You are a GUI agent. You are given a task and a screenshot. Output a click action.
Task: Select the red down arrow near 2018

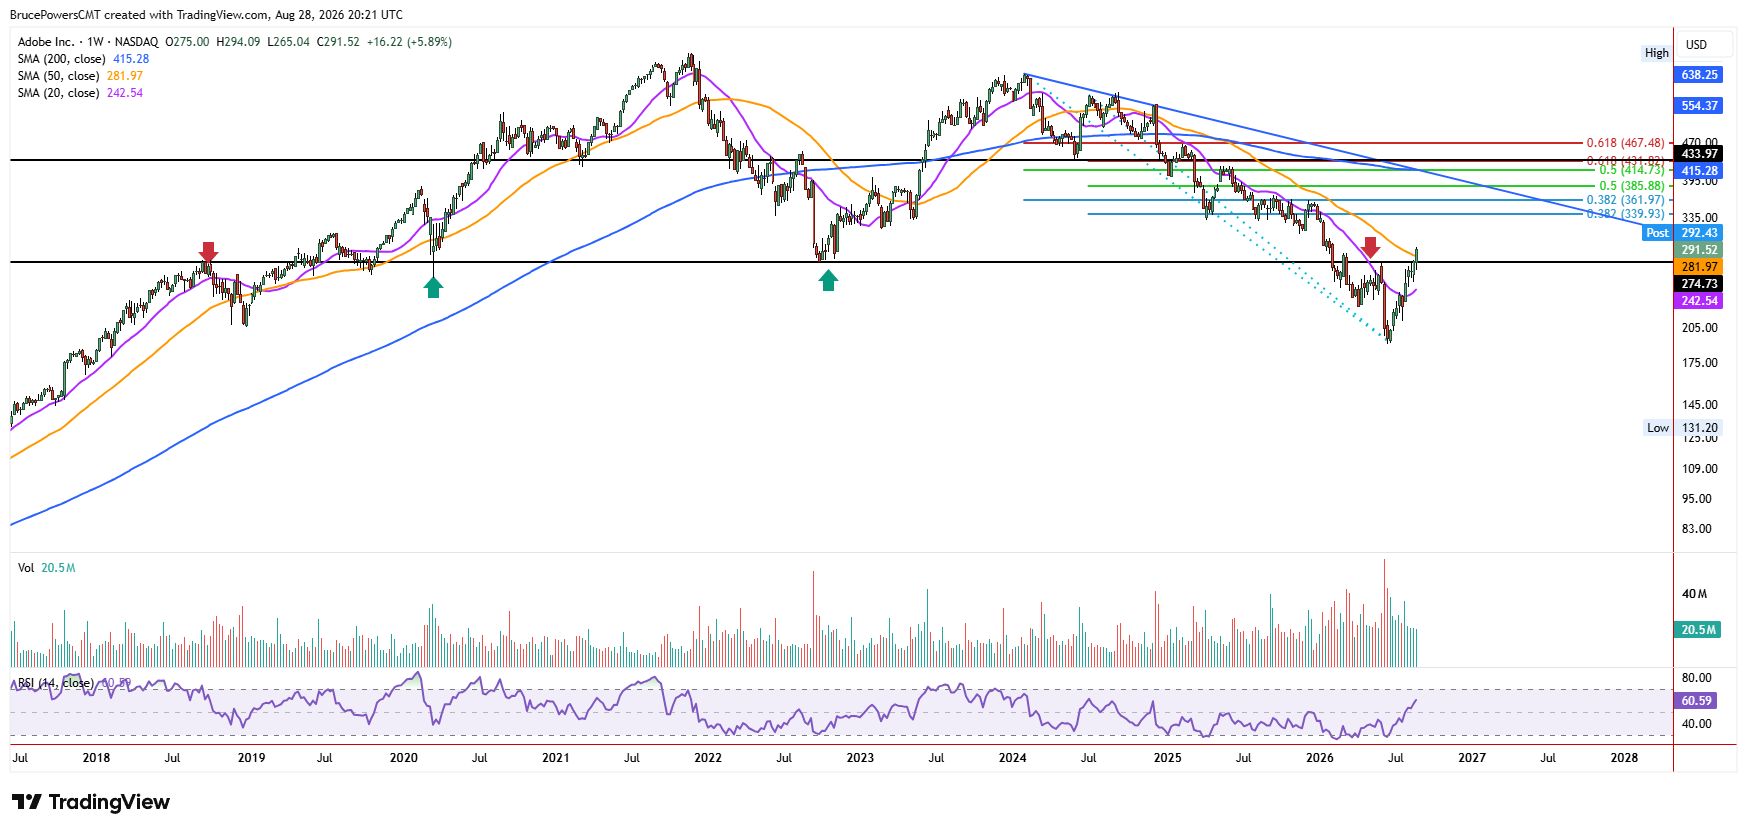[208, 252]
